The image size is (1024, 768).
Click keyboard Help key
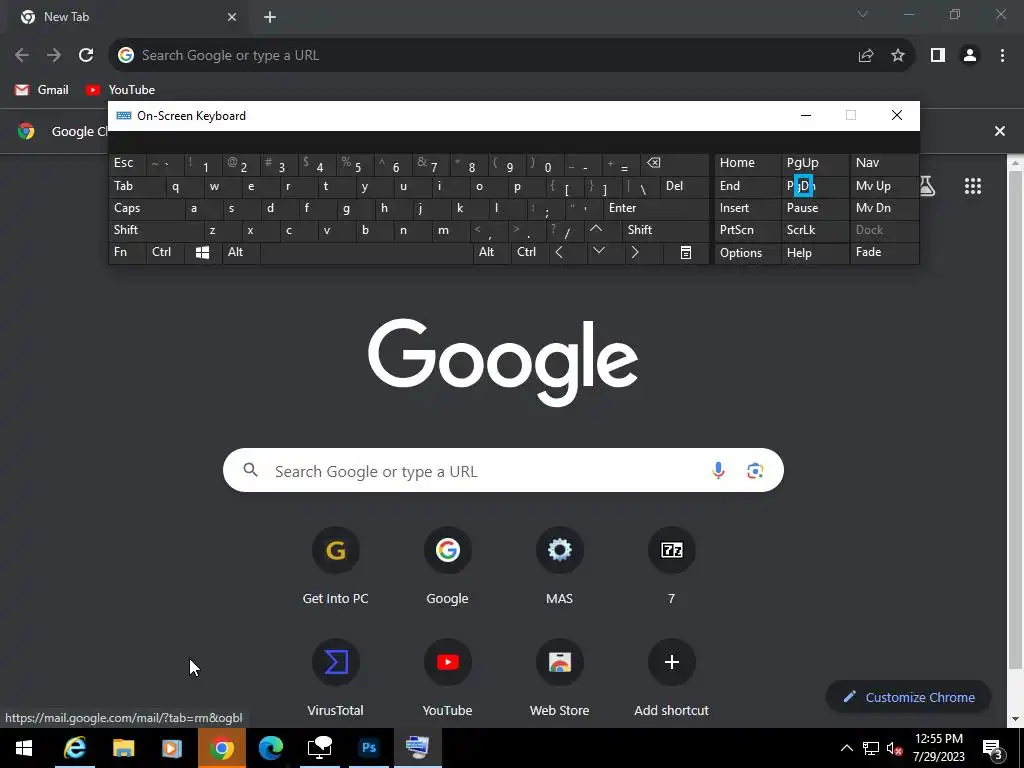(x=815, y=253)
